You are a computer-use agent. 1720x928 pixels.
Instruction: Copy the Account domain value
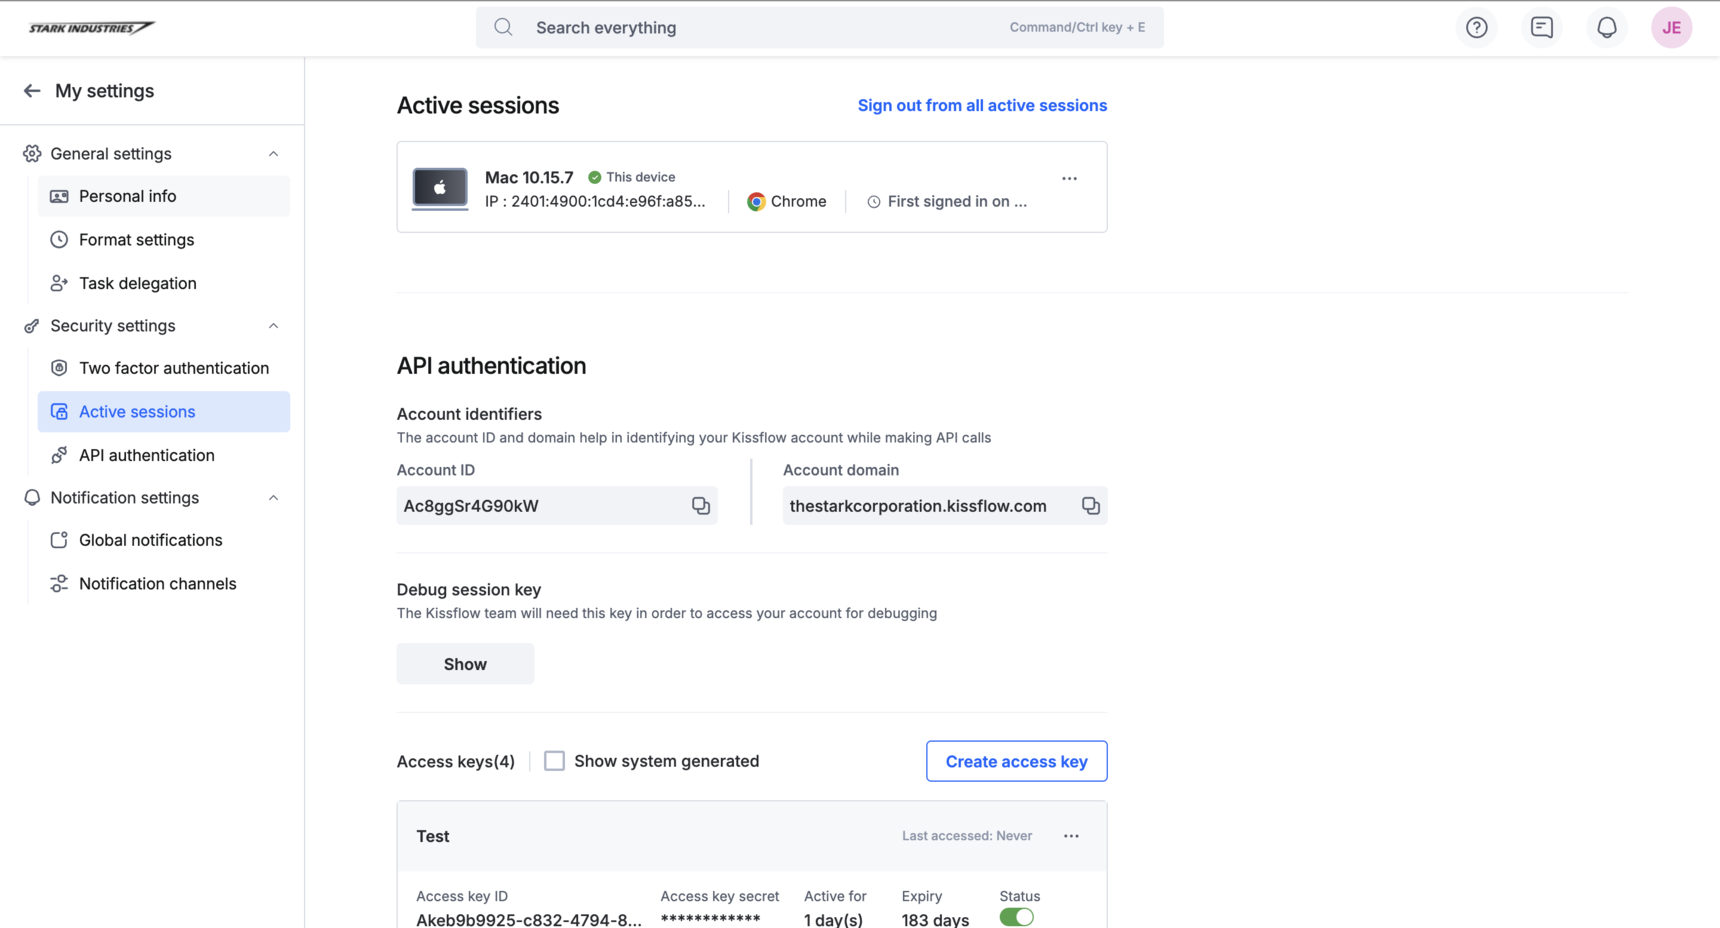pos(1090,506)
